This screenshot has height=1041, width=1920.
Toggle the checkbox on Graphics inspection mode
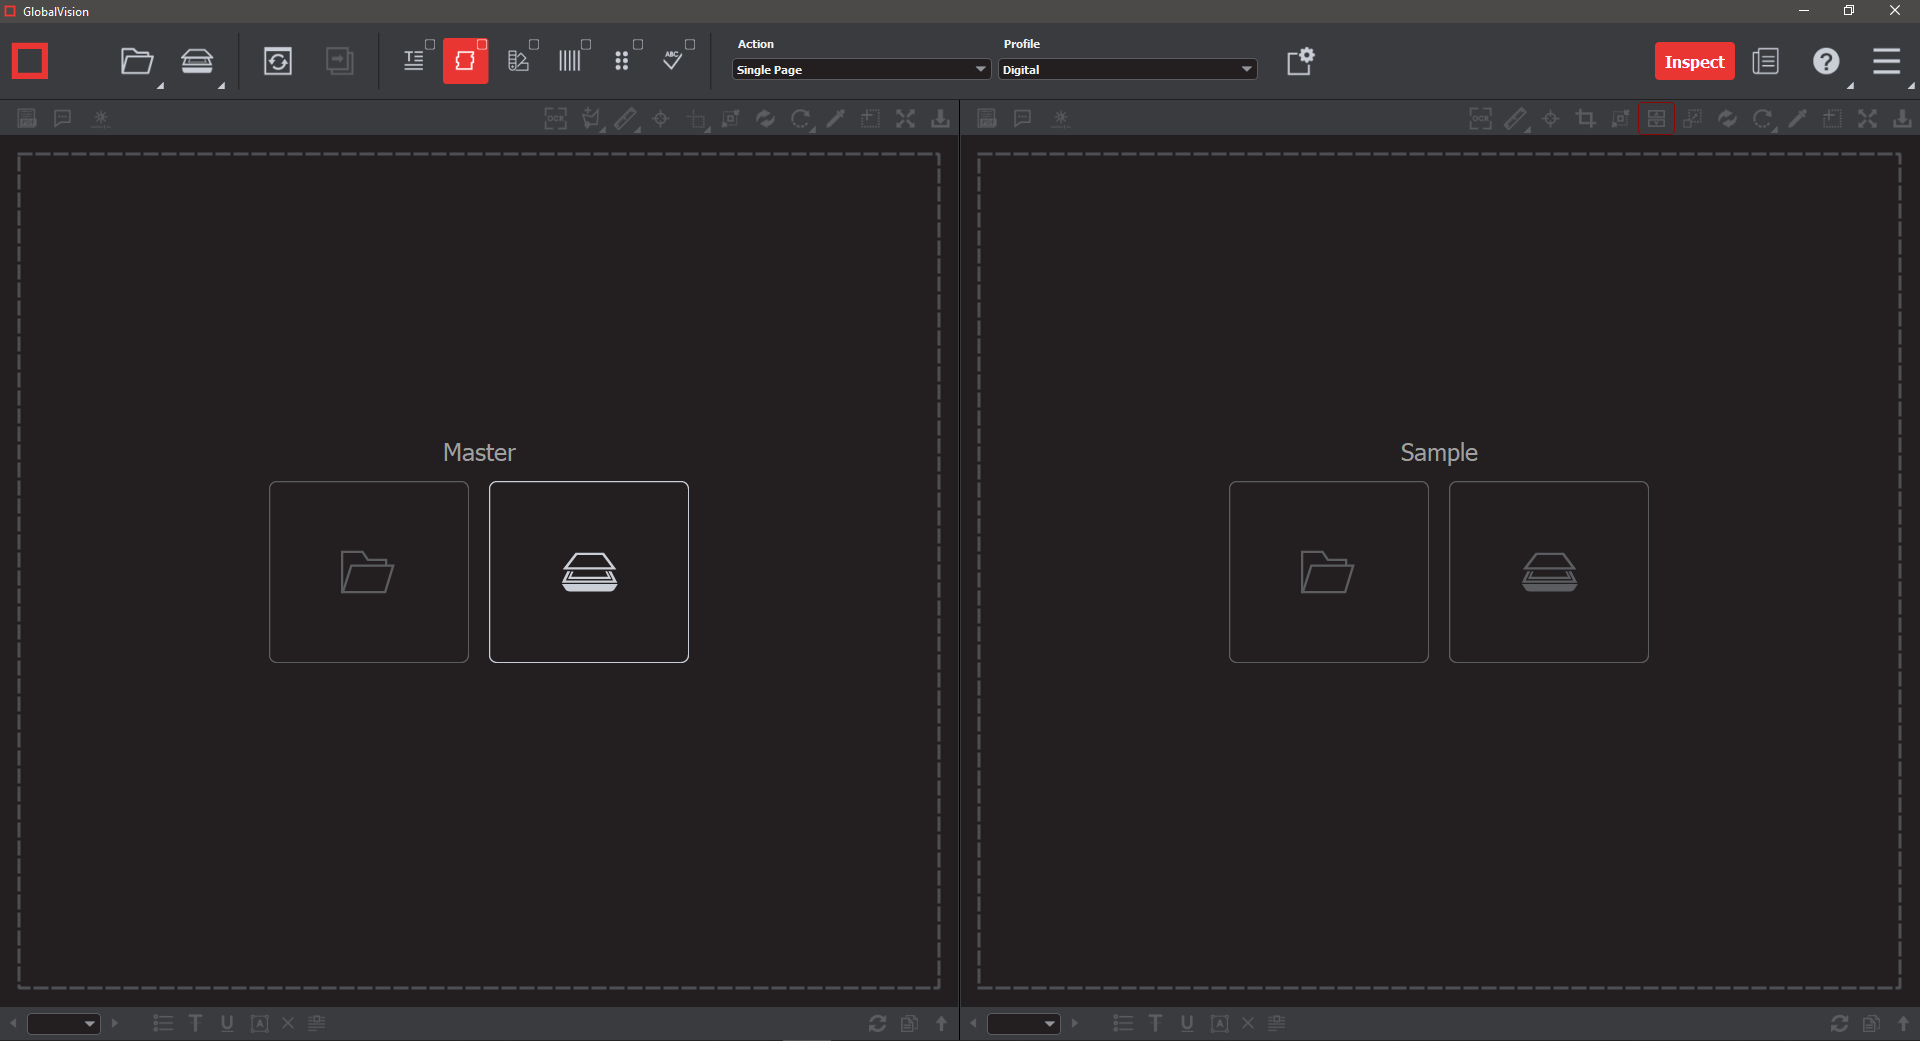(482, 45)
